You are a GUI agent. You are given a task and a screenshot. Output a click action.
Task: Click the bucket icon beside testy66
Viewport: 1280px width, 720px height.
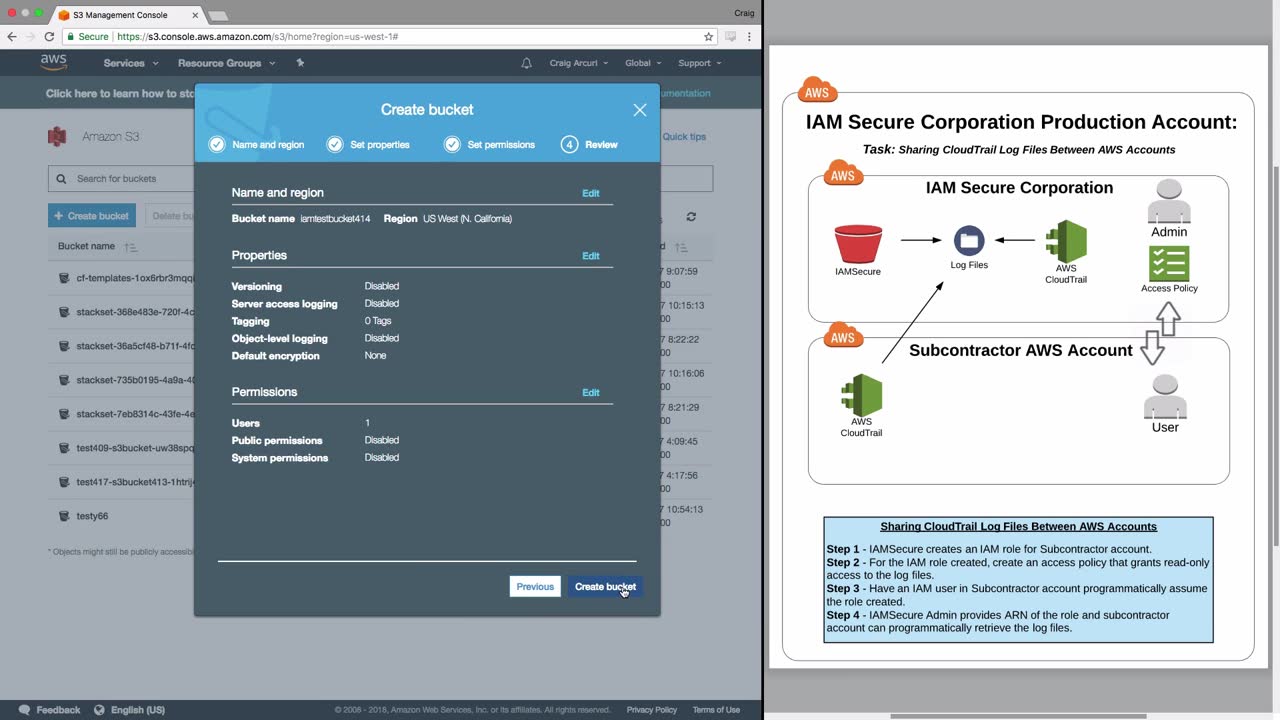pos(64,516)
